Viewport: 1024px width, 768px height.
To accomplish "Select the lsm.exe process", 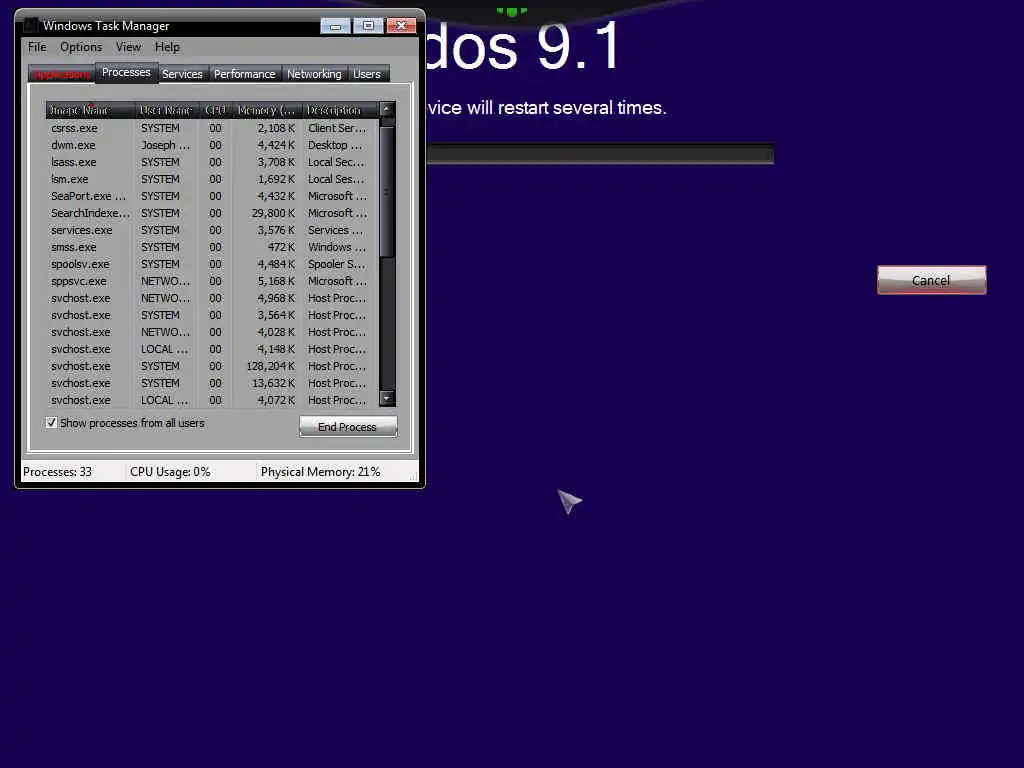I will pyautogui.click(x=212, y=179).
